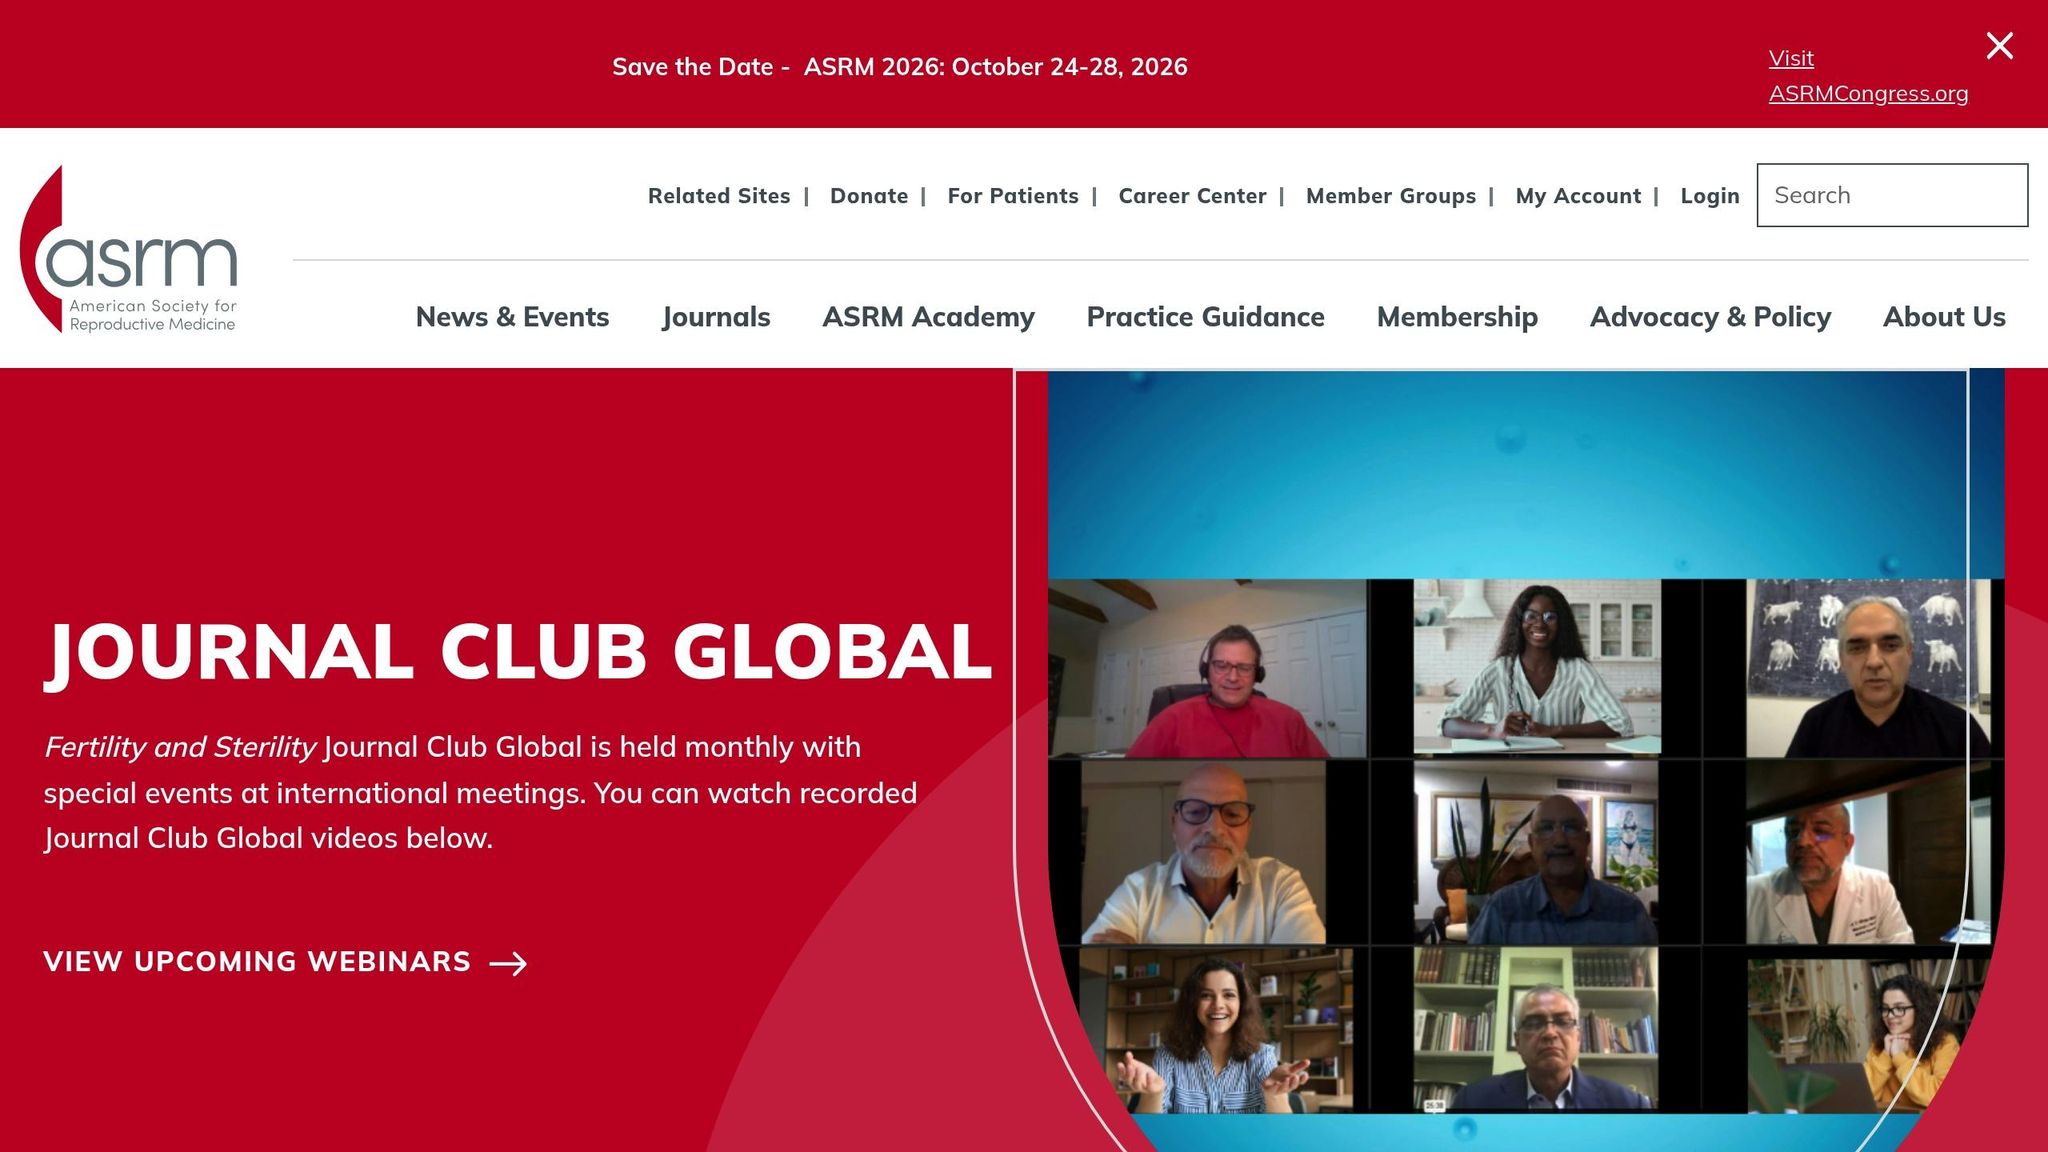Select VIEW UPCOMING WEBINARS
The width and height of the screenshot is (2048, 1152).
tap(256, 962)
